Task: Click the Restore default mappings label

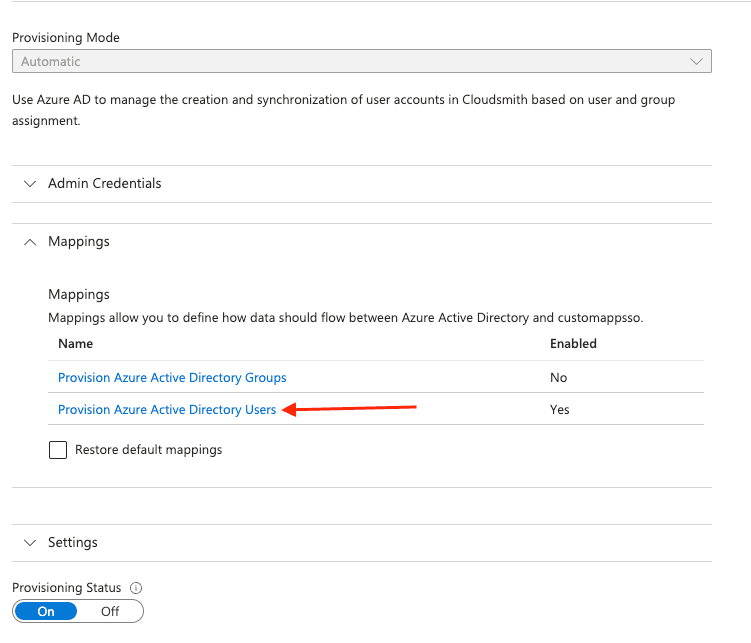Action: pos(148,450)
